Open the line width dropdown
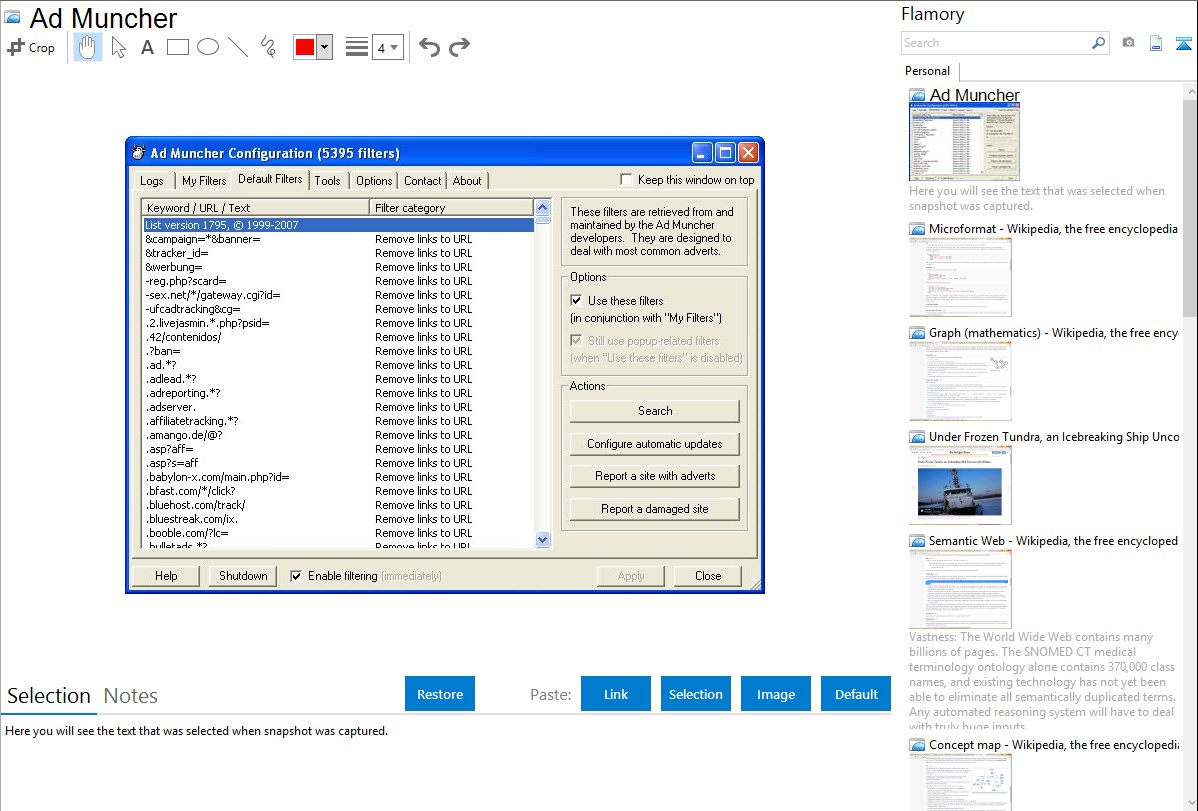The image size is (1198, 811). (387, 47)
